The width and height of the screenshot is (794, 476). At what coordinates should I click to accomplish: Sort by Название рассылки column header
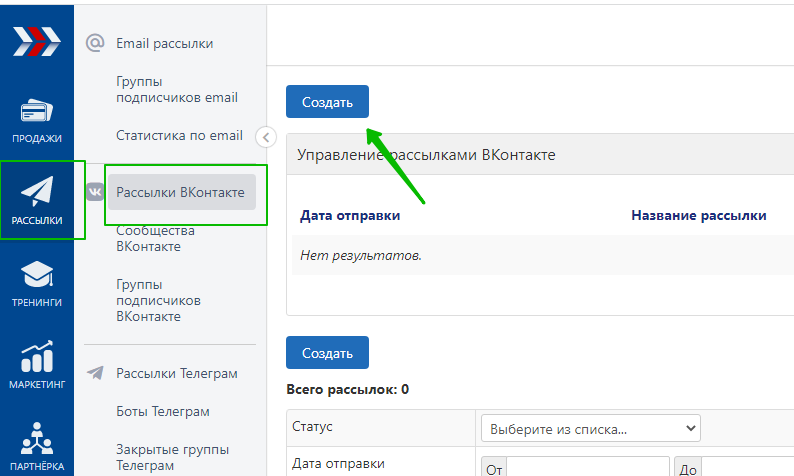pos(698,215)
